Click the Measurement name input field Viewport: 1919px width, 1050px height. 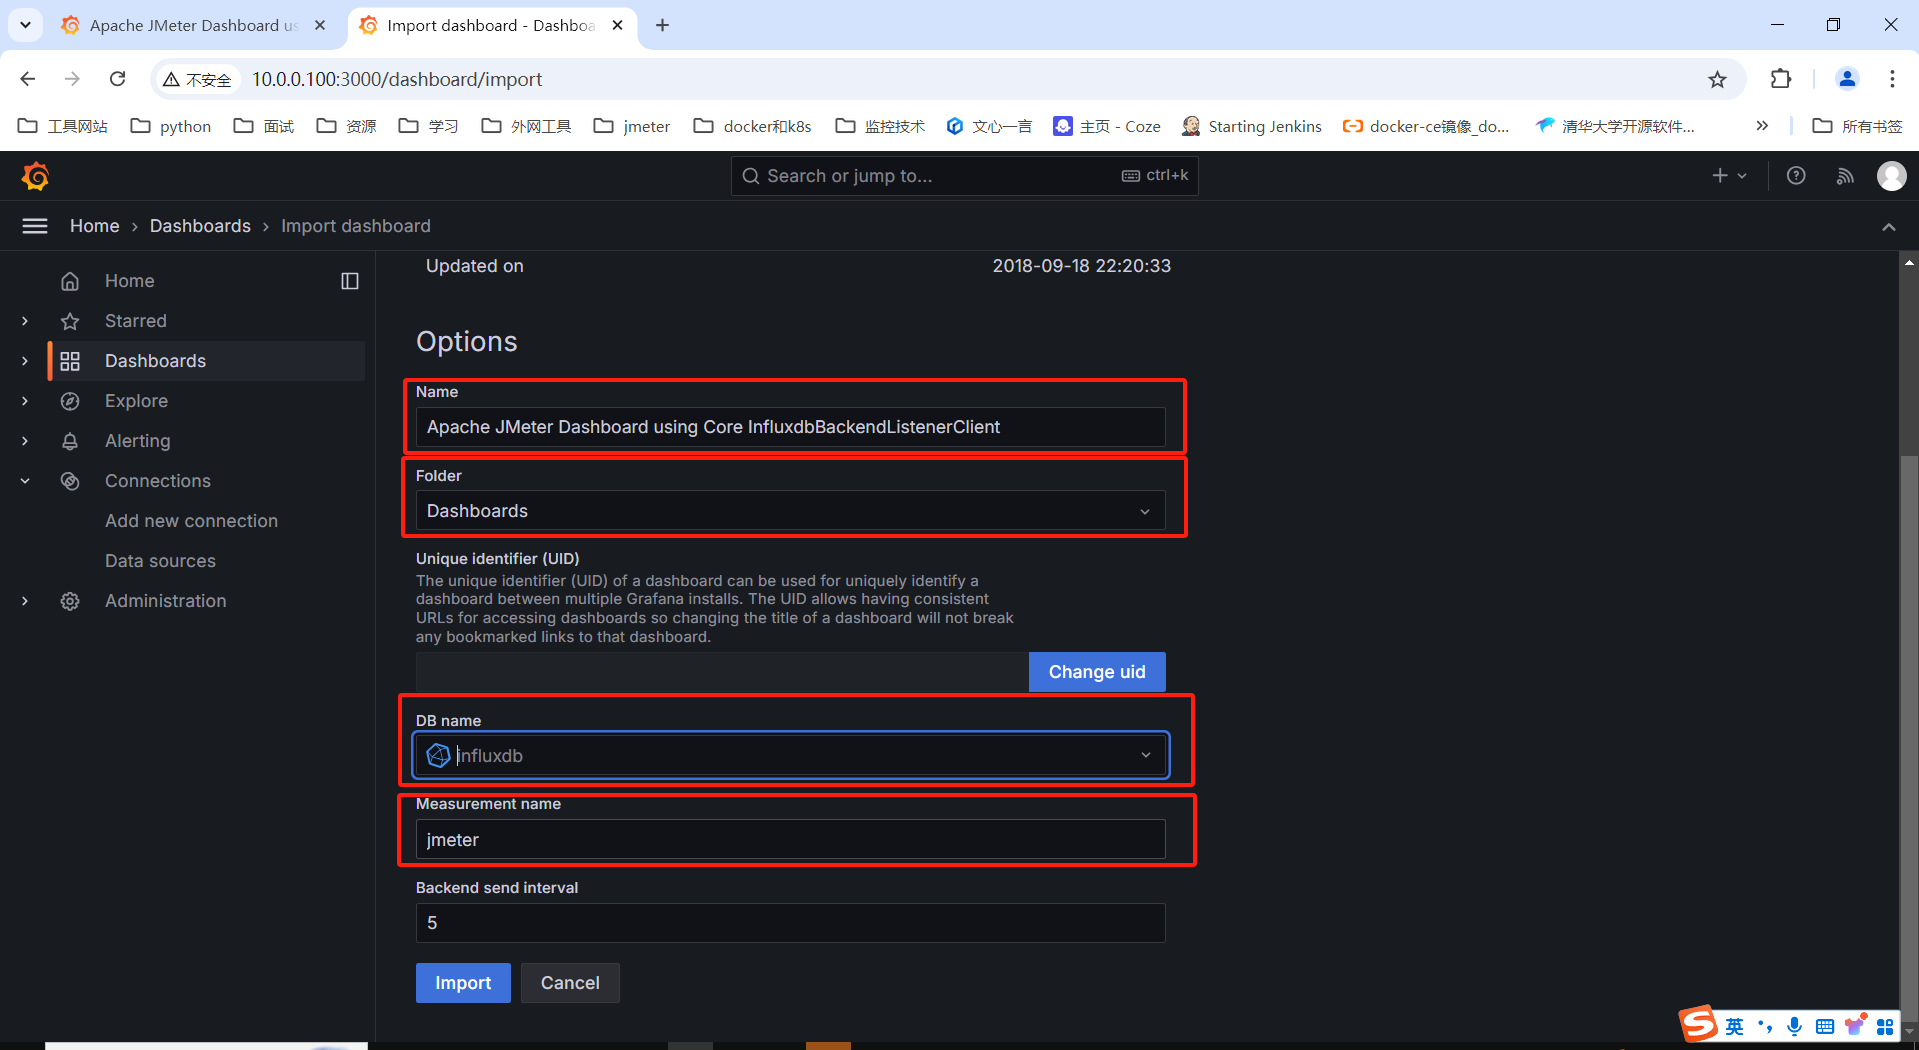click(x=790, y=839)
